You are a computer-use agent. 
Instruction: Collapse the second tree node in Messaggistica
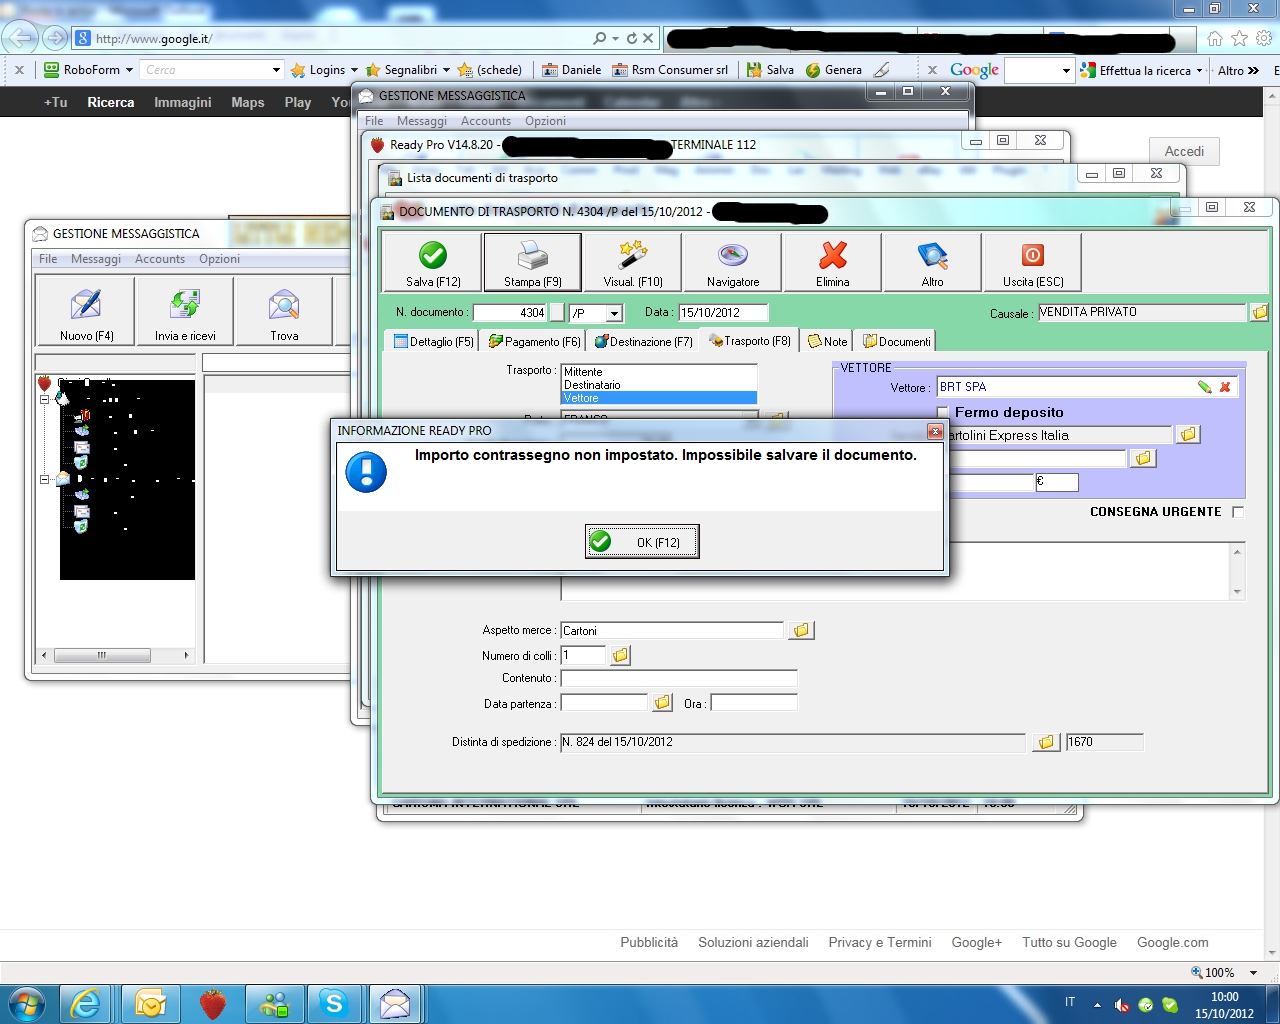click(44, 480)
